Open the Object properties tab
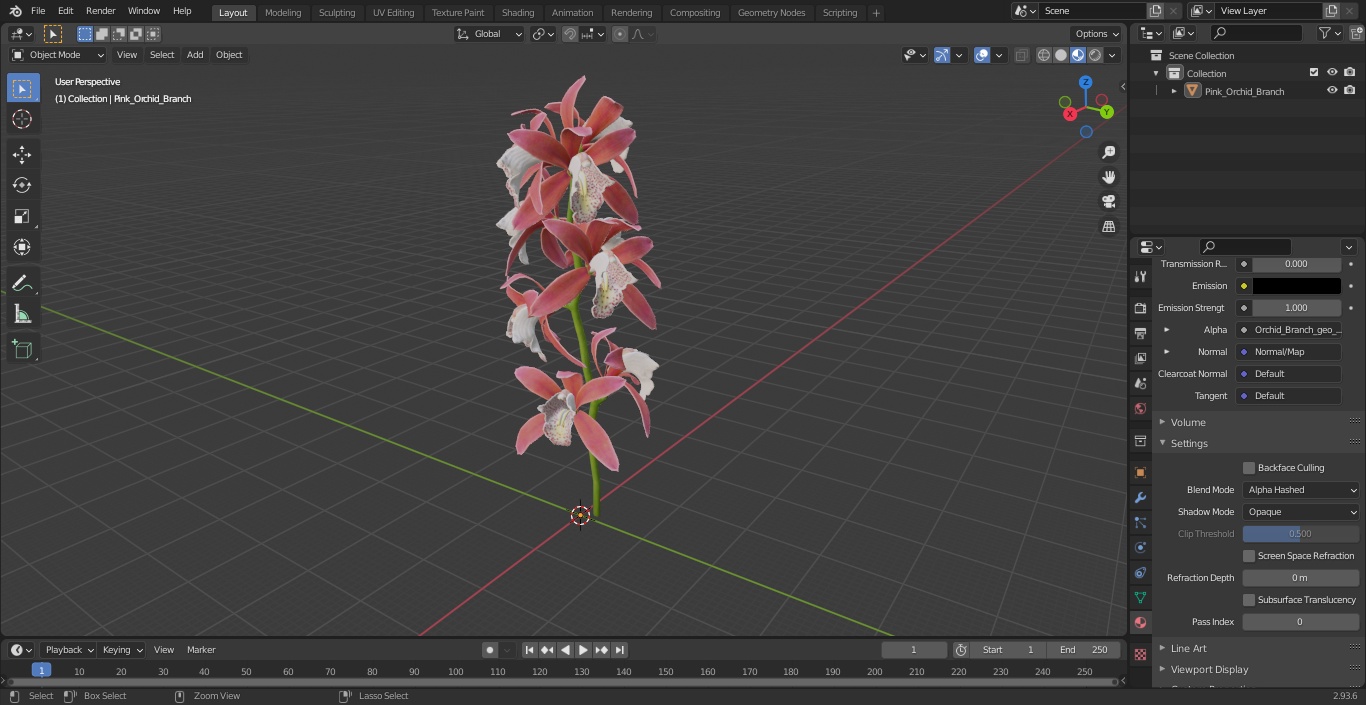Image resolution: width=1366 pixels, height=705 pixels. [x=1140, y=472]
